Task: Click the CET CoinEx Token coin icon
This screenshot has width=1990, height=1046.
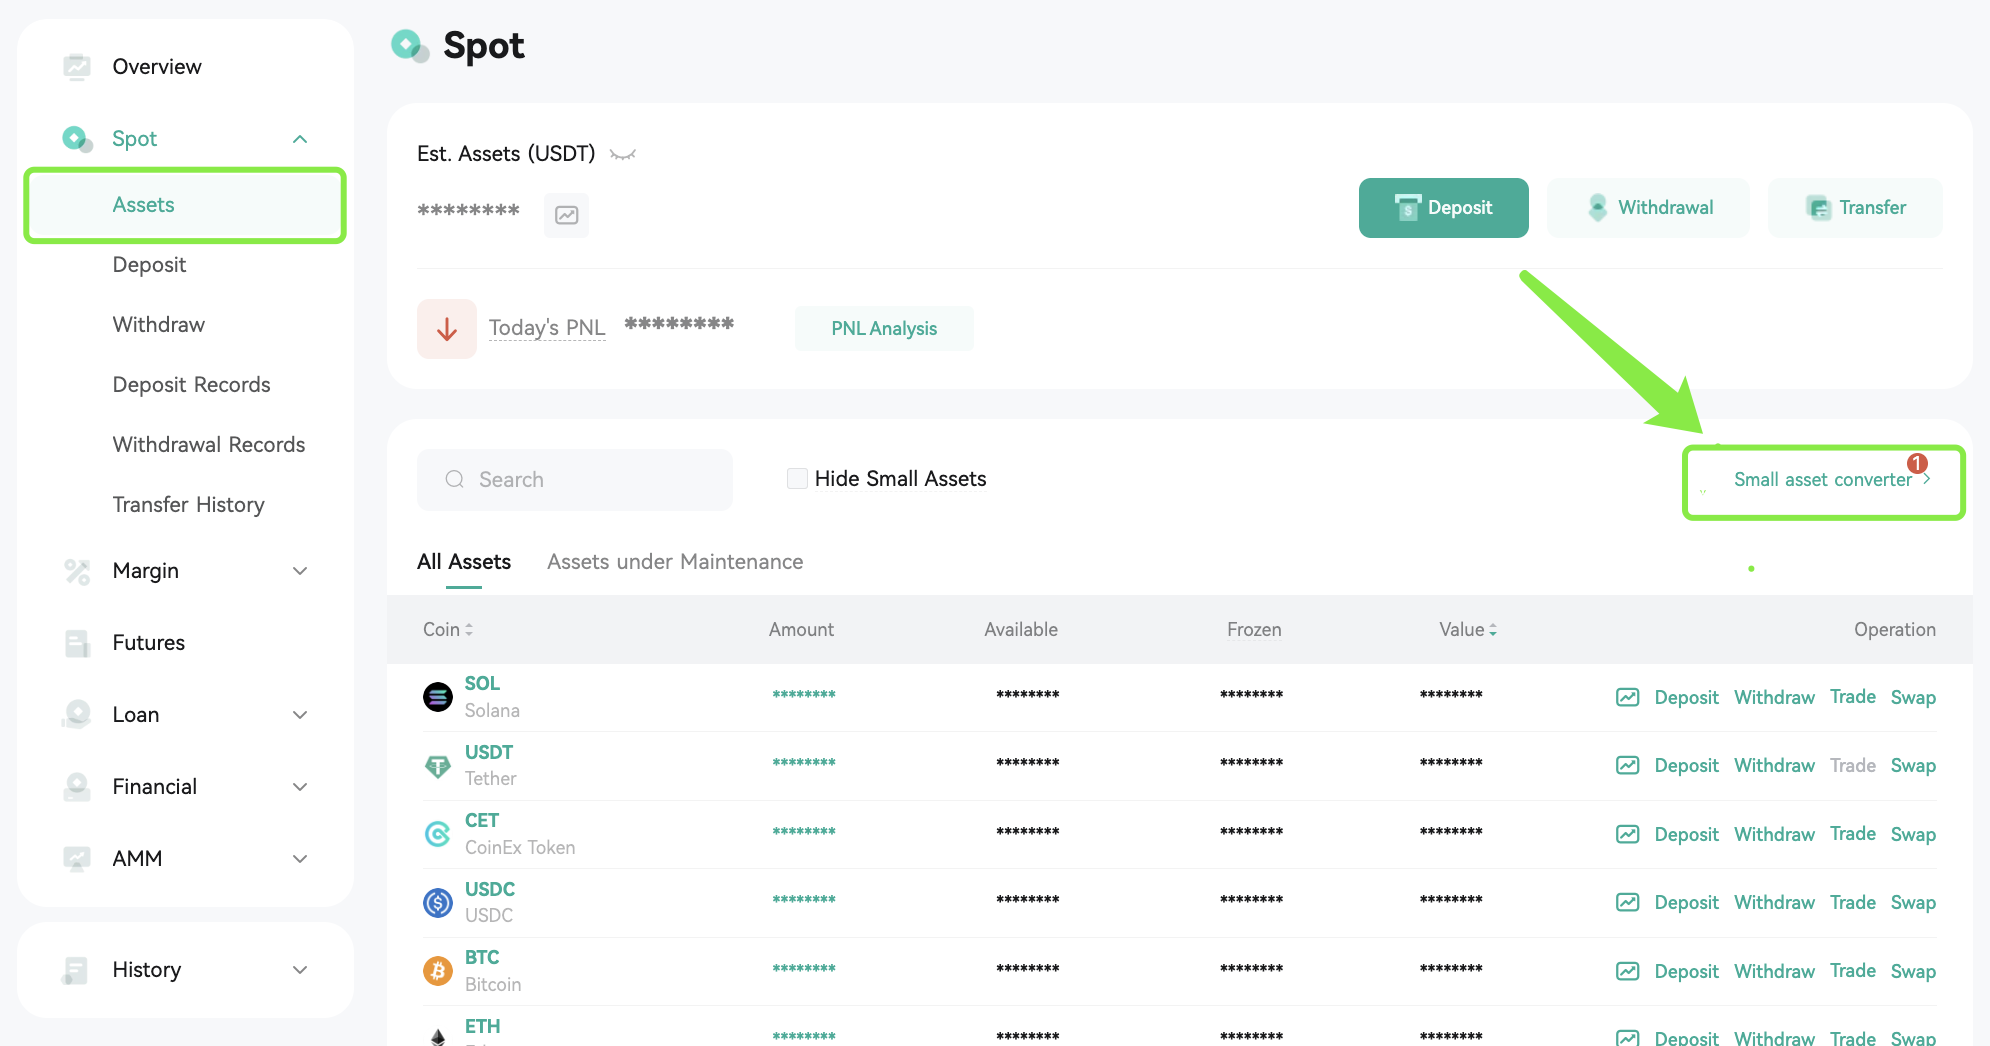Action: tap(438, 833)
